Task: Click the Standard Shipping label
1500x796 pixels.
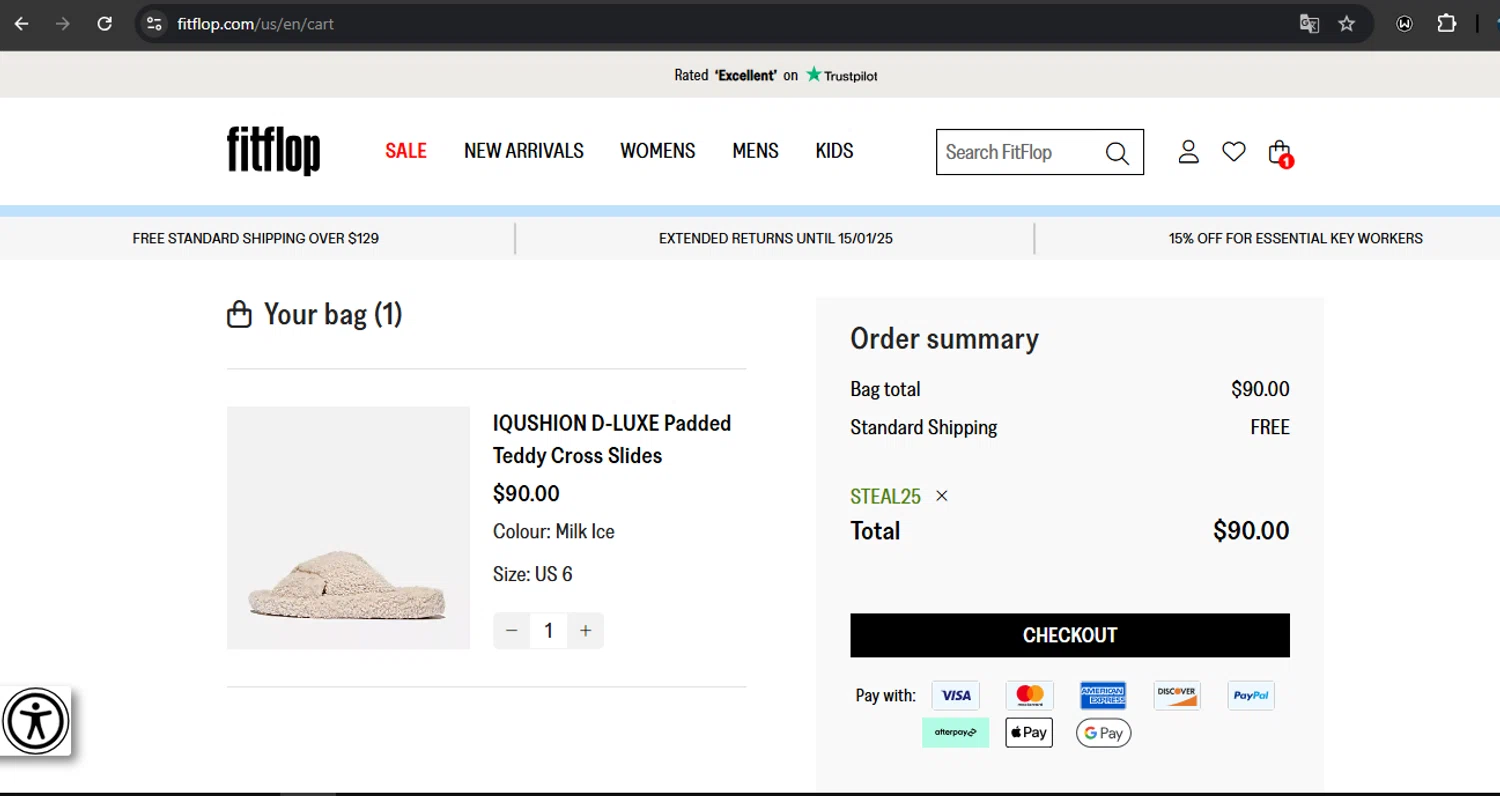Action: (x=924, y=427)
